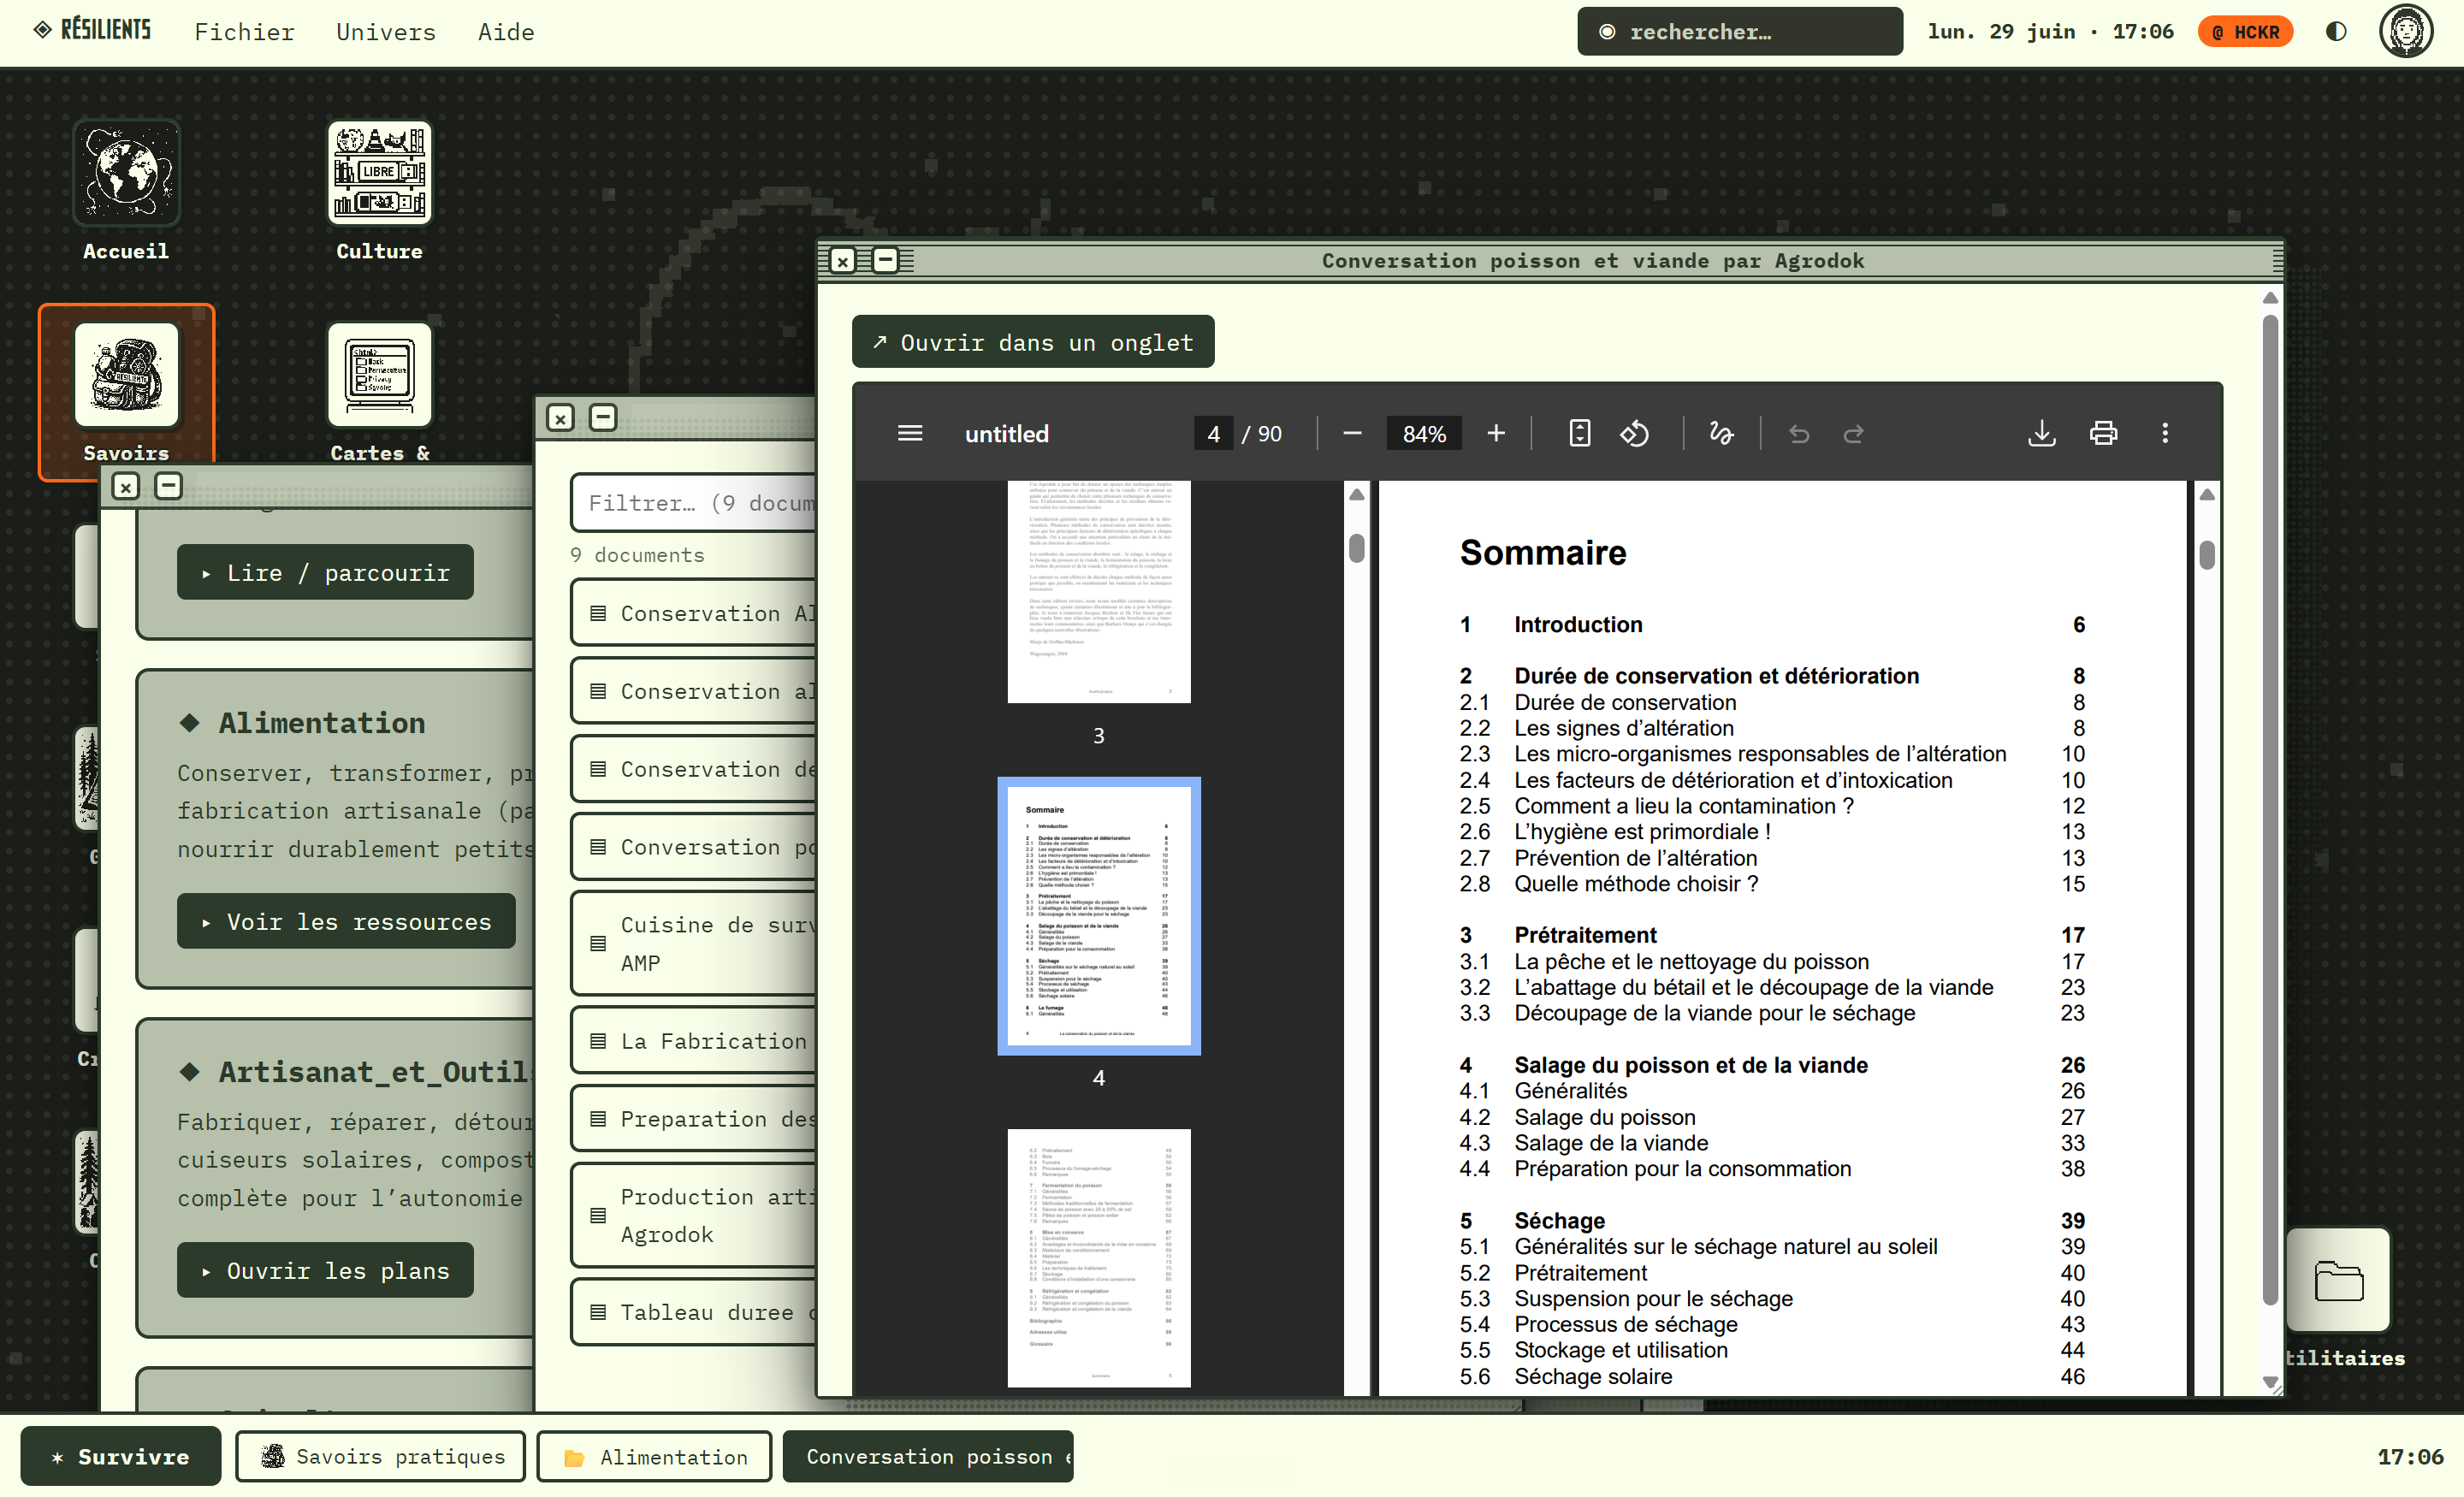Download the PDF document
The height and width of the screenshot is (1497, 2464).
pyautogui.click(x=2041, y=433)
